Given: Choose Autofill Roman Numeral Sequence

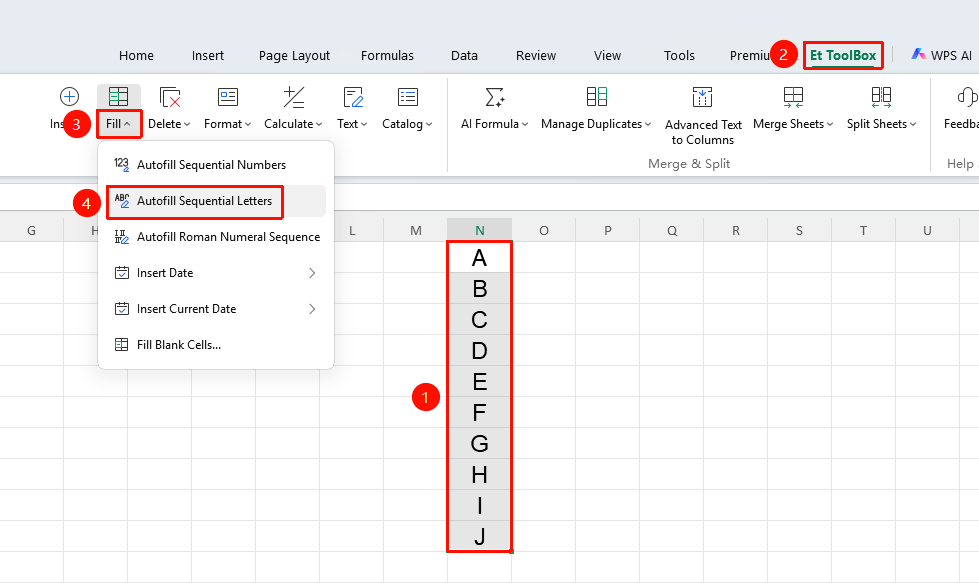Looking at the screenshot, I should point(216,237).
